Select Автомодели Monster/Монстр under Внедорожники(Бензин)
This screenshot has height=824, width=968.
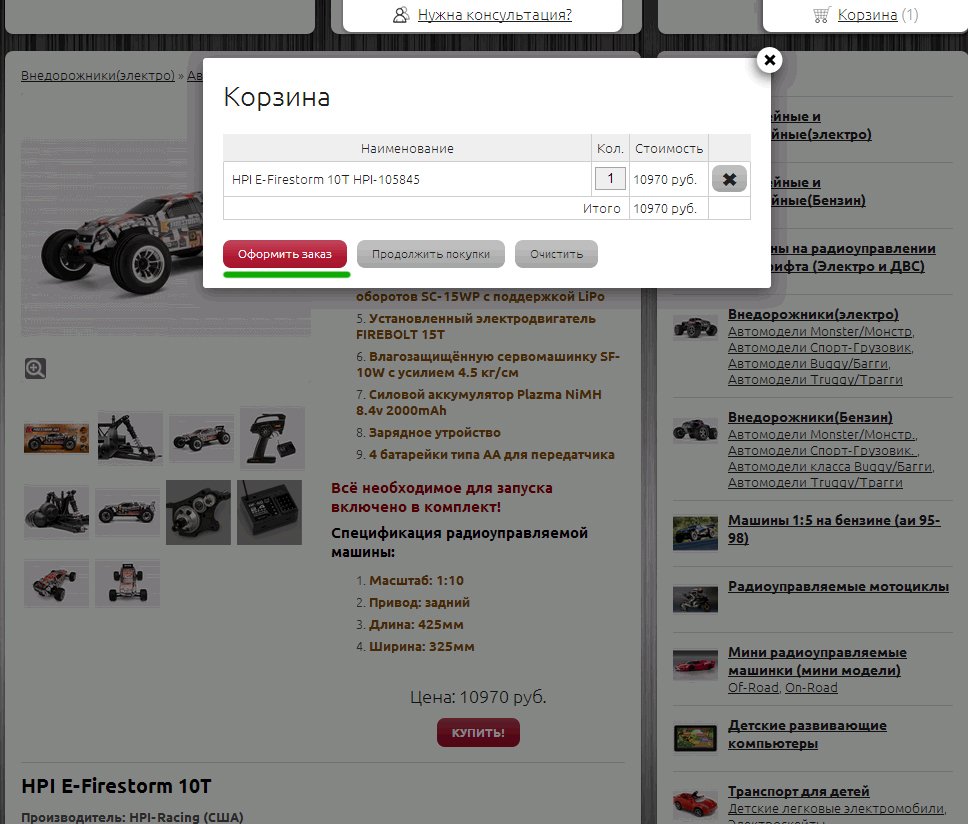822,435
